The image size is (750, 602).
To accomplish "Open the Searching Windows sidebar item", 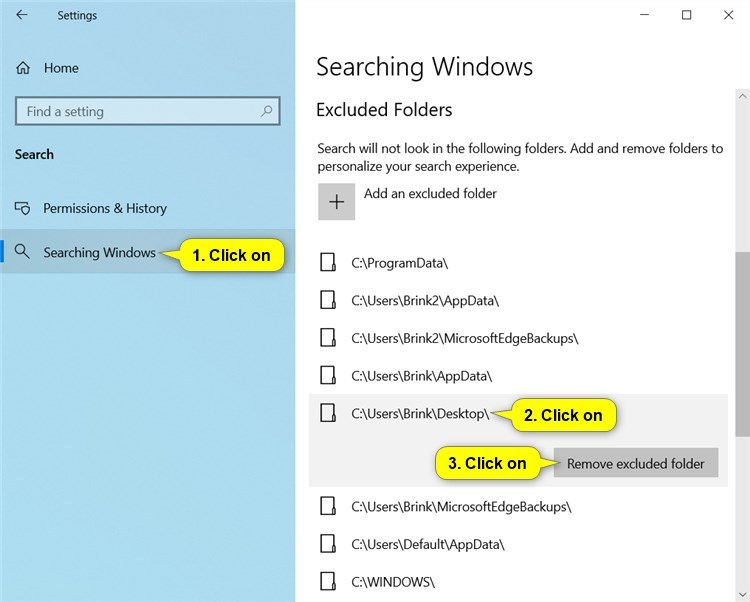I will tap(148, 252).
